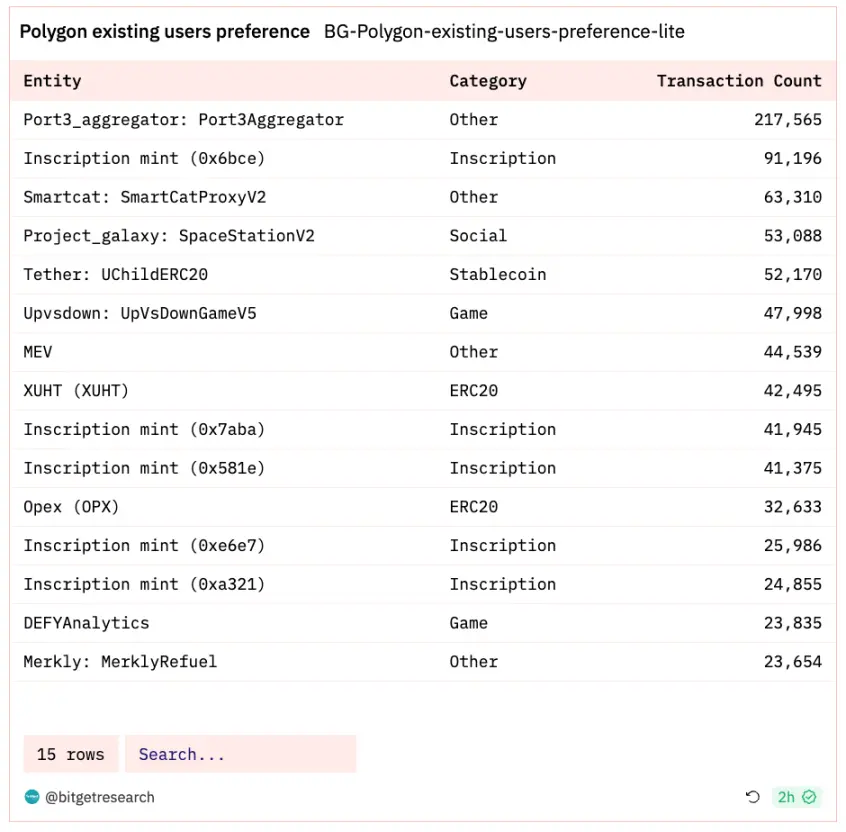This screenshot has width=846, height=832.
Task: Click the bitgetresearch avatar icon
Action: tap(32, 797)
